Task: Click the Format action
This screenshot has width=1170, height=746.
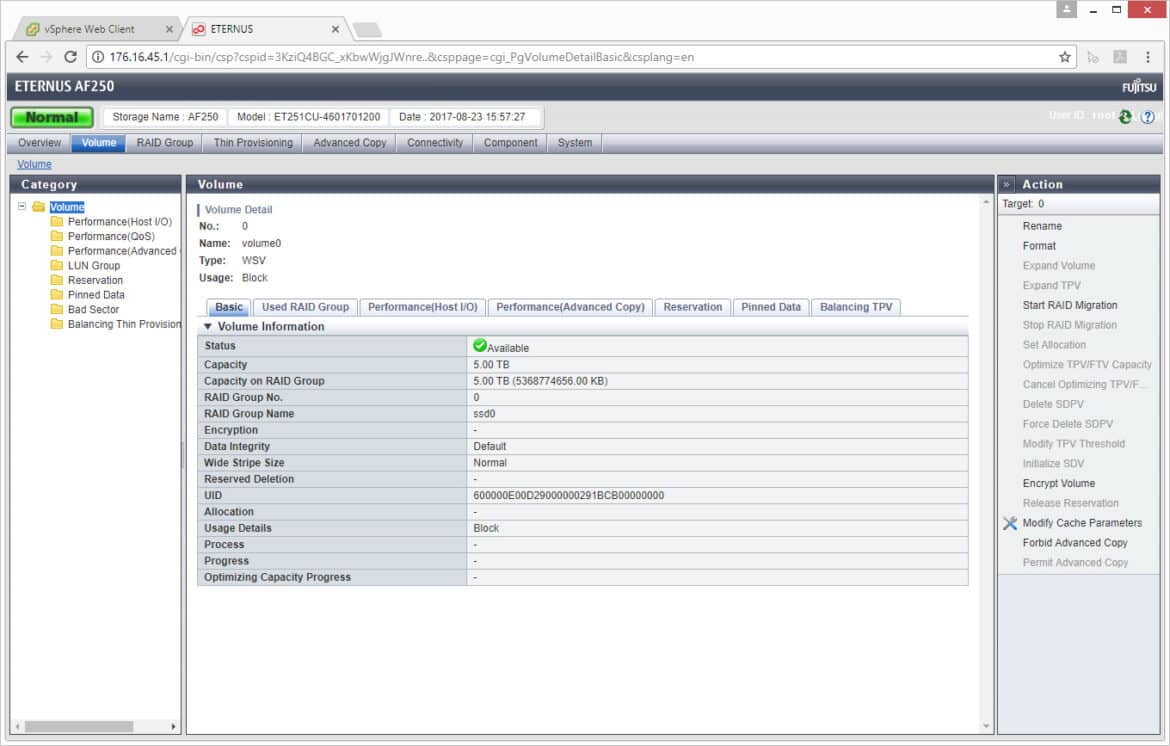Action: tap(1039, 245)
